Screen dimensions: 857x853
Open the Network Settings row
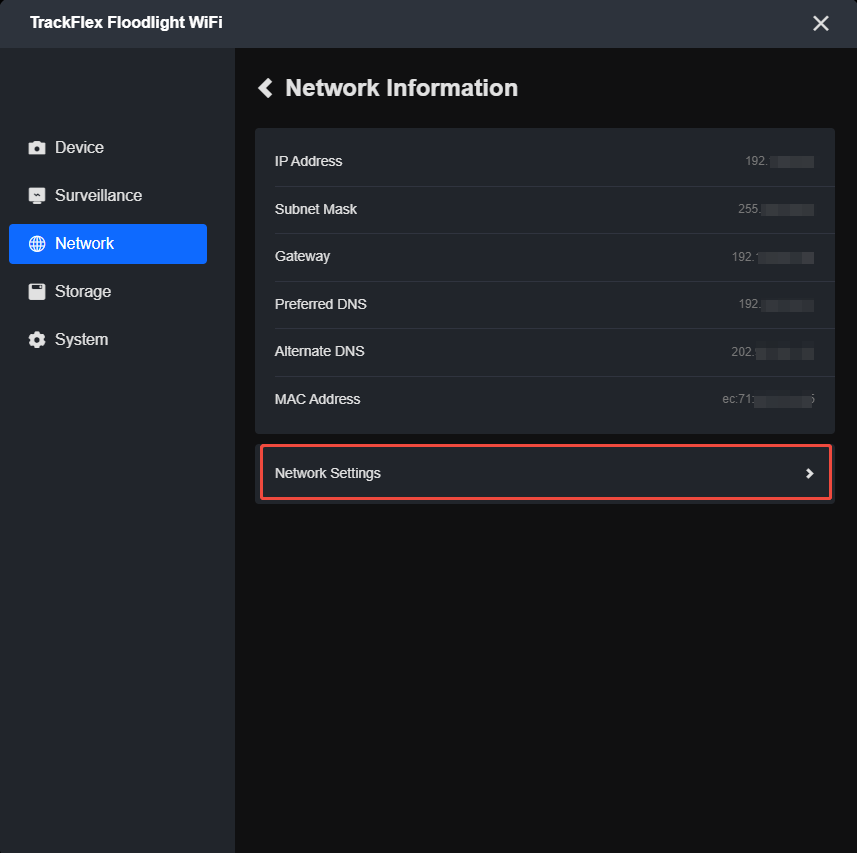[x=545, y=473]
